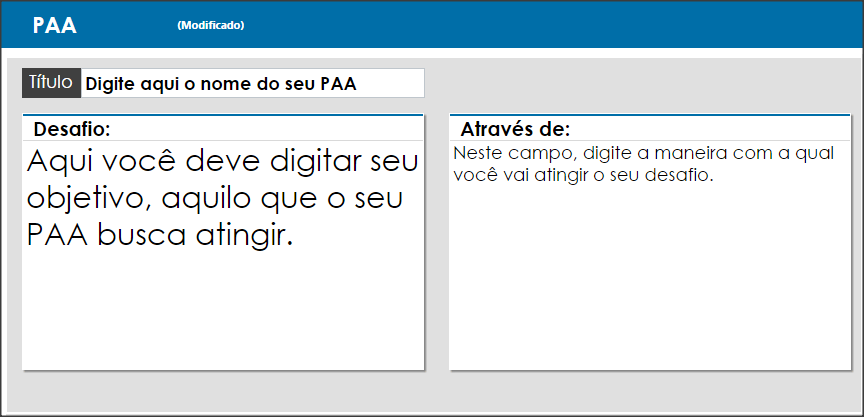Click the empty right side of blue header bar
This screenshot has height=417, width=864.
[x=551, y=25]
